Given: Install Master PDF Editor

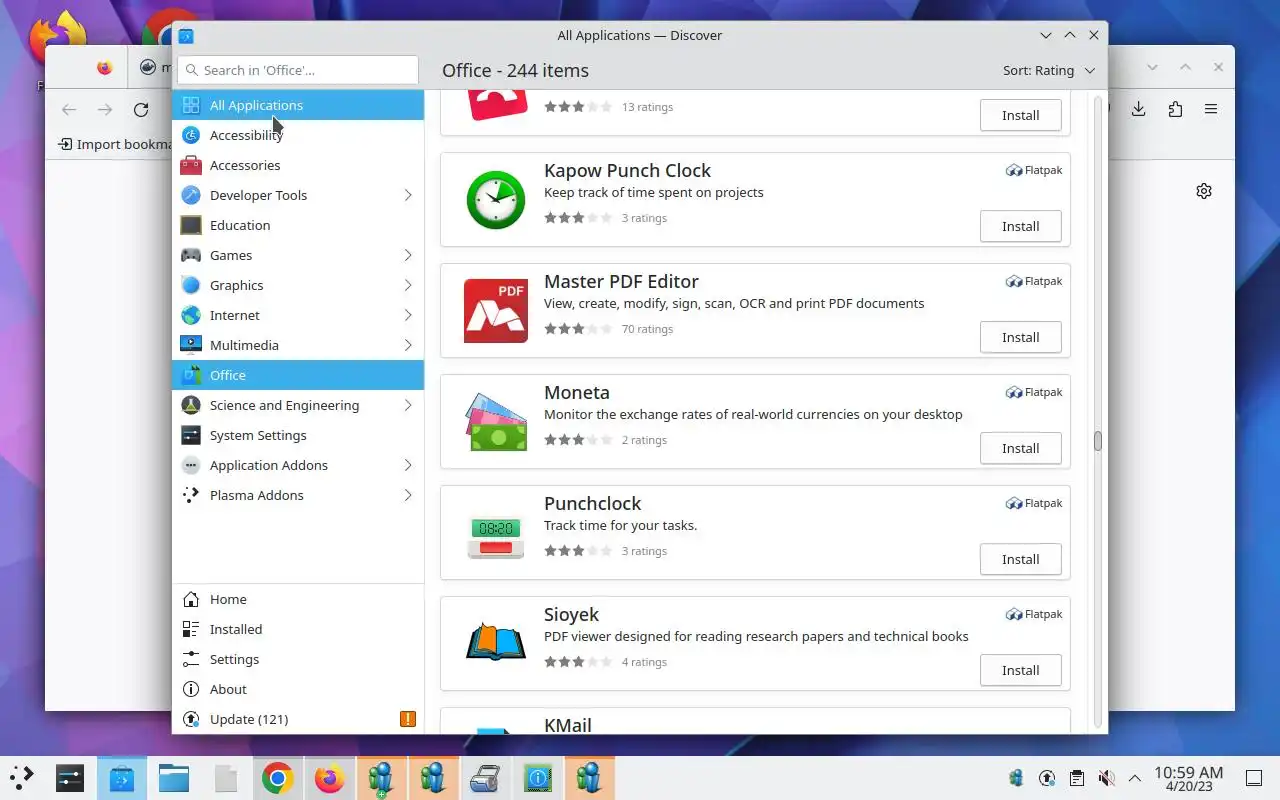Looking at the screenshot, I should click(1020, 337).
